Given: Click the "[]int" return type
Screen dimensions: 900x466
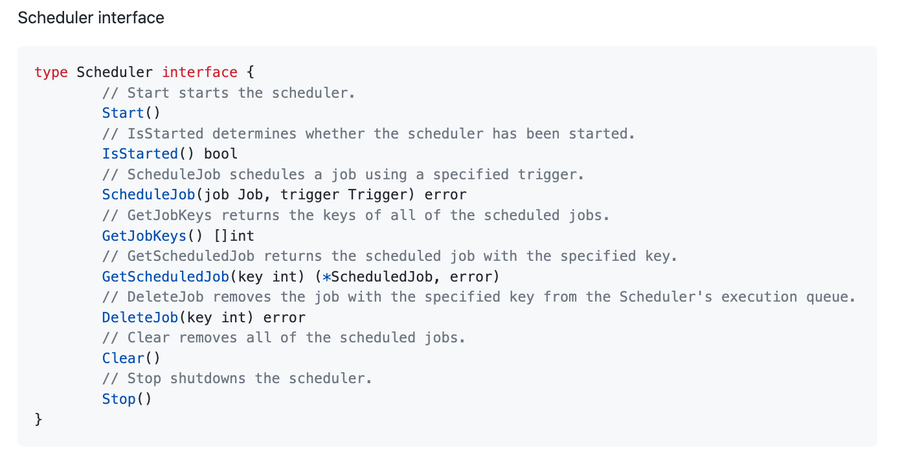Looking at the screenshot, I should (234, 236).
